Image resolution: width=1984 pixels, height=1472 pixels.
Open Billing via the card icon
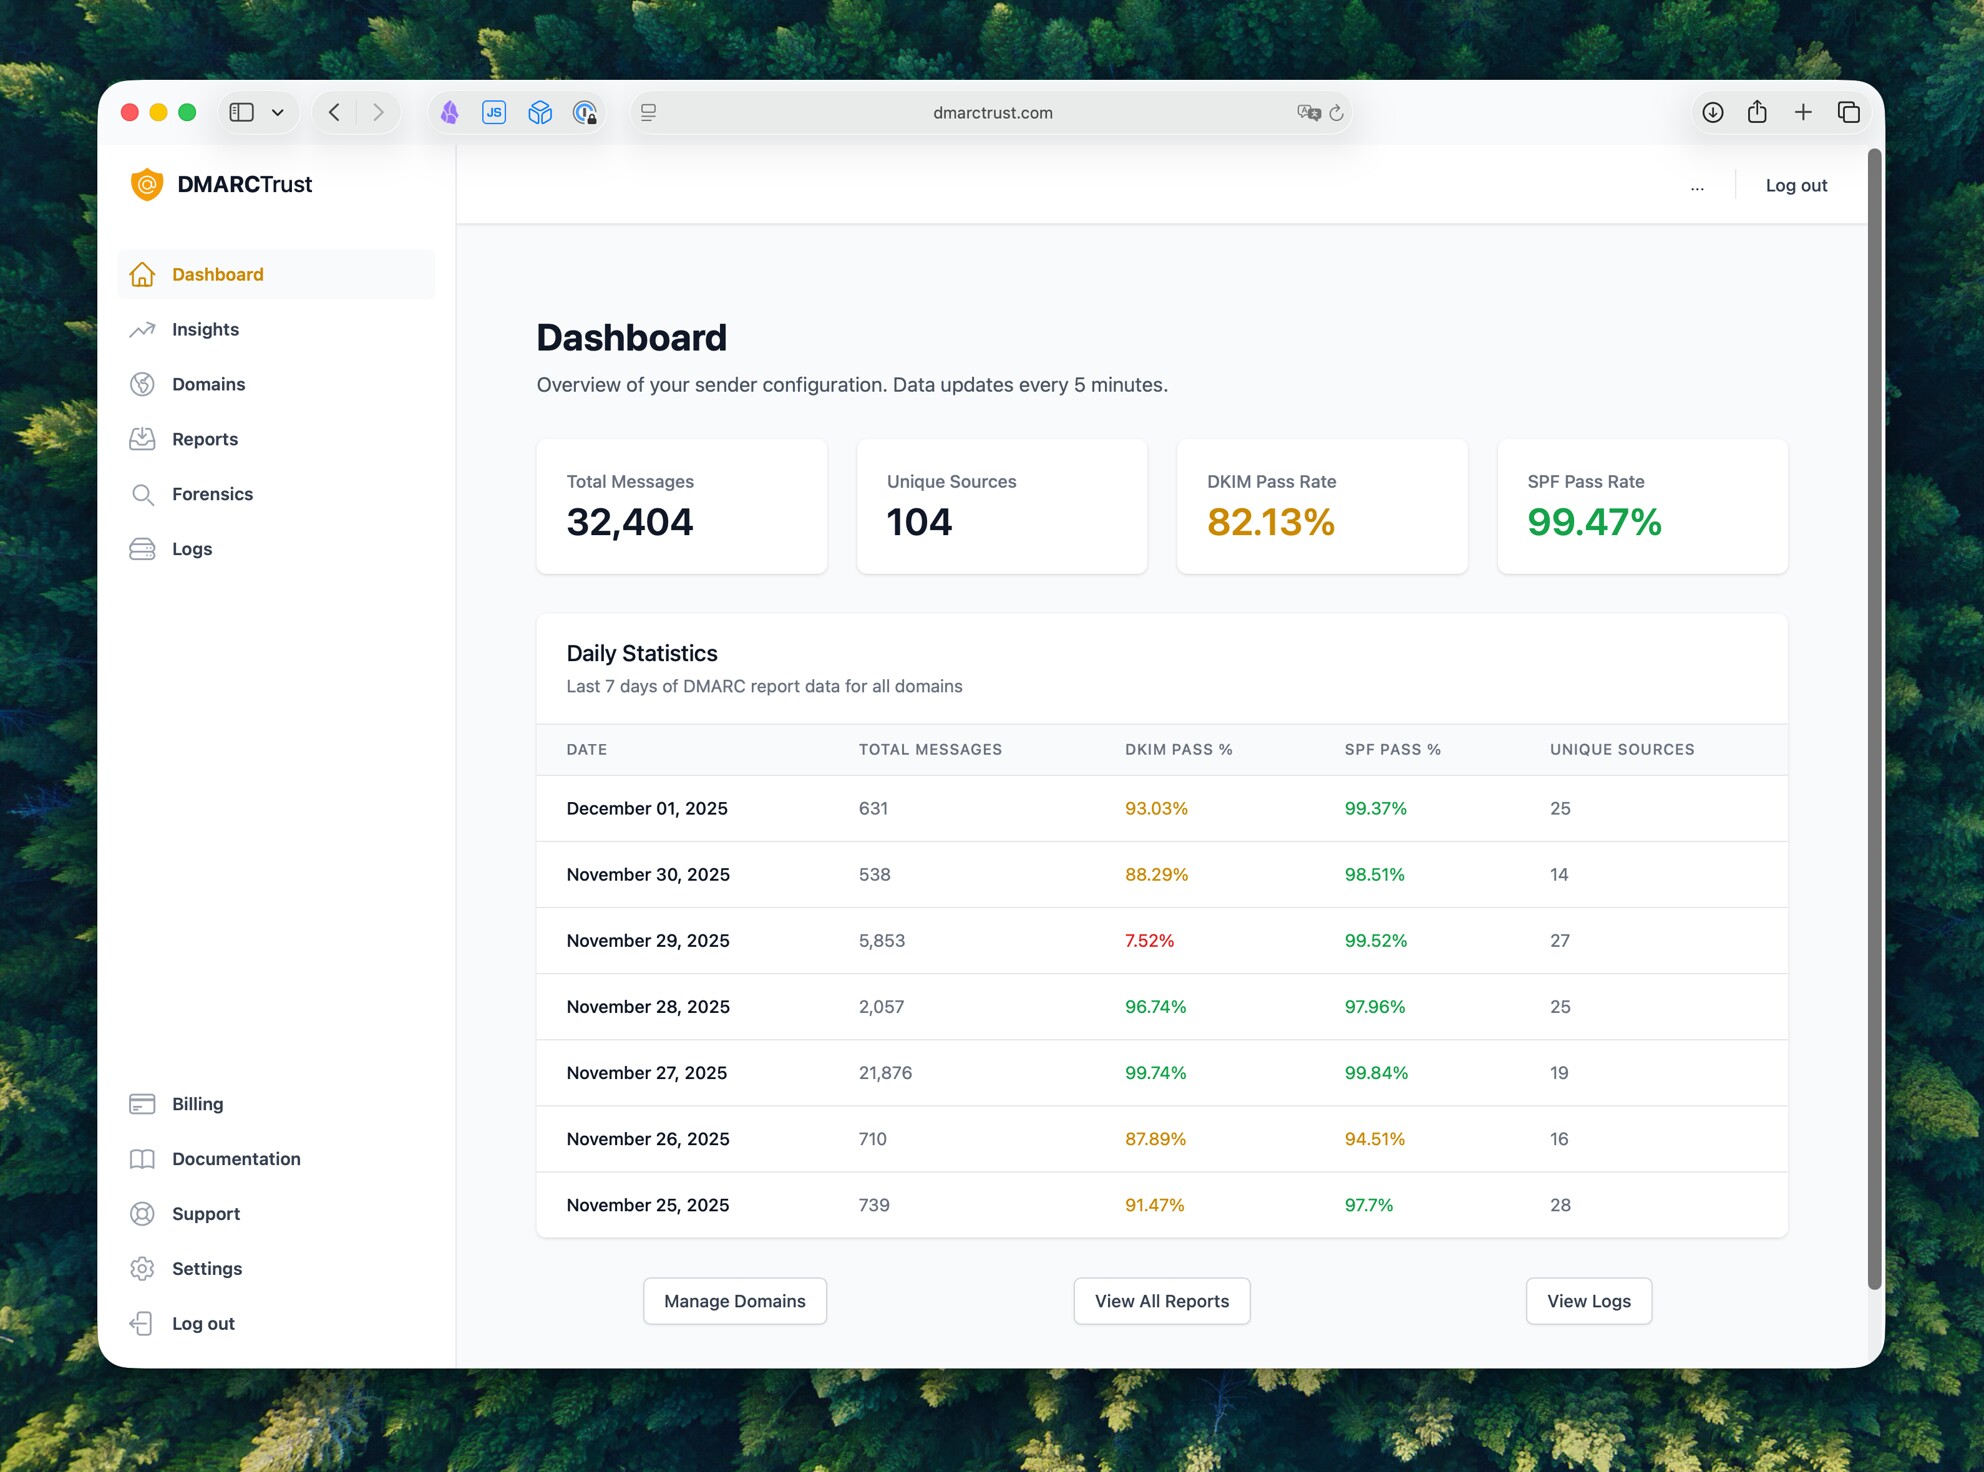click(x=143, y=1104)
